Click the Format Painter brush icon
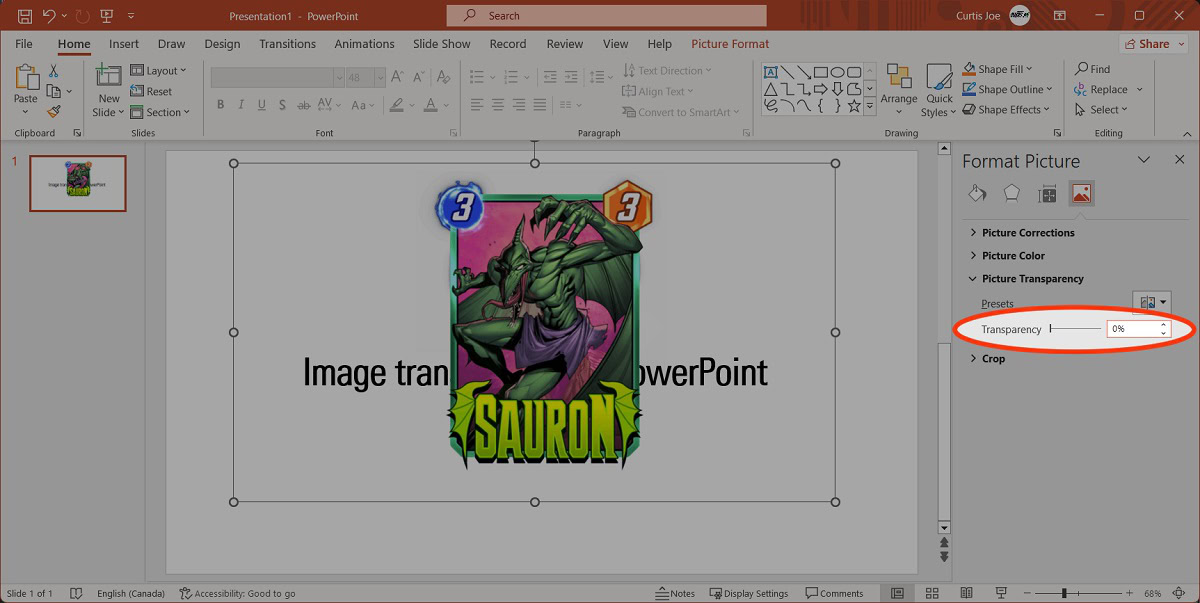 coord(54,112)
